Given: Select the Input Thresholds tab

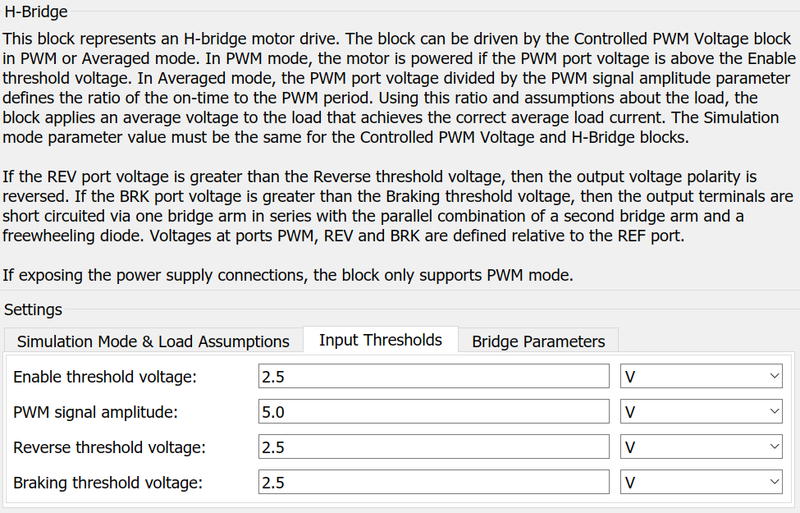Looking at the screenshot, I should tap(380, 340).
